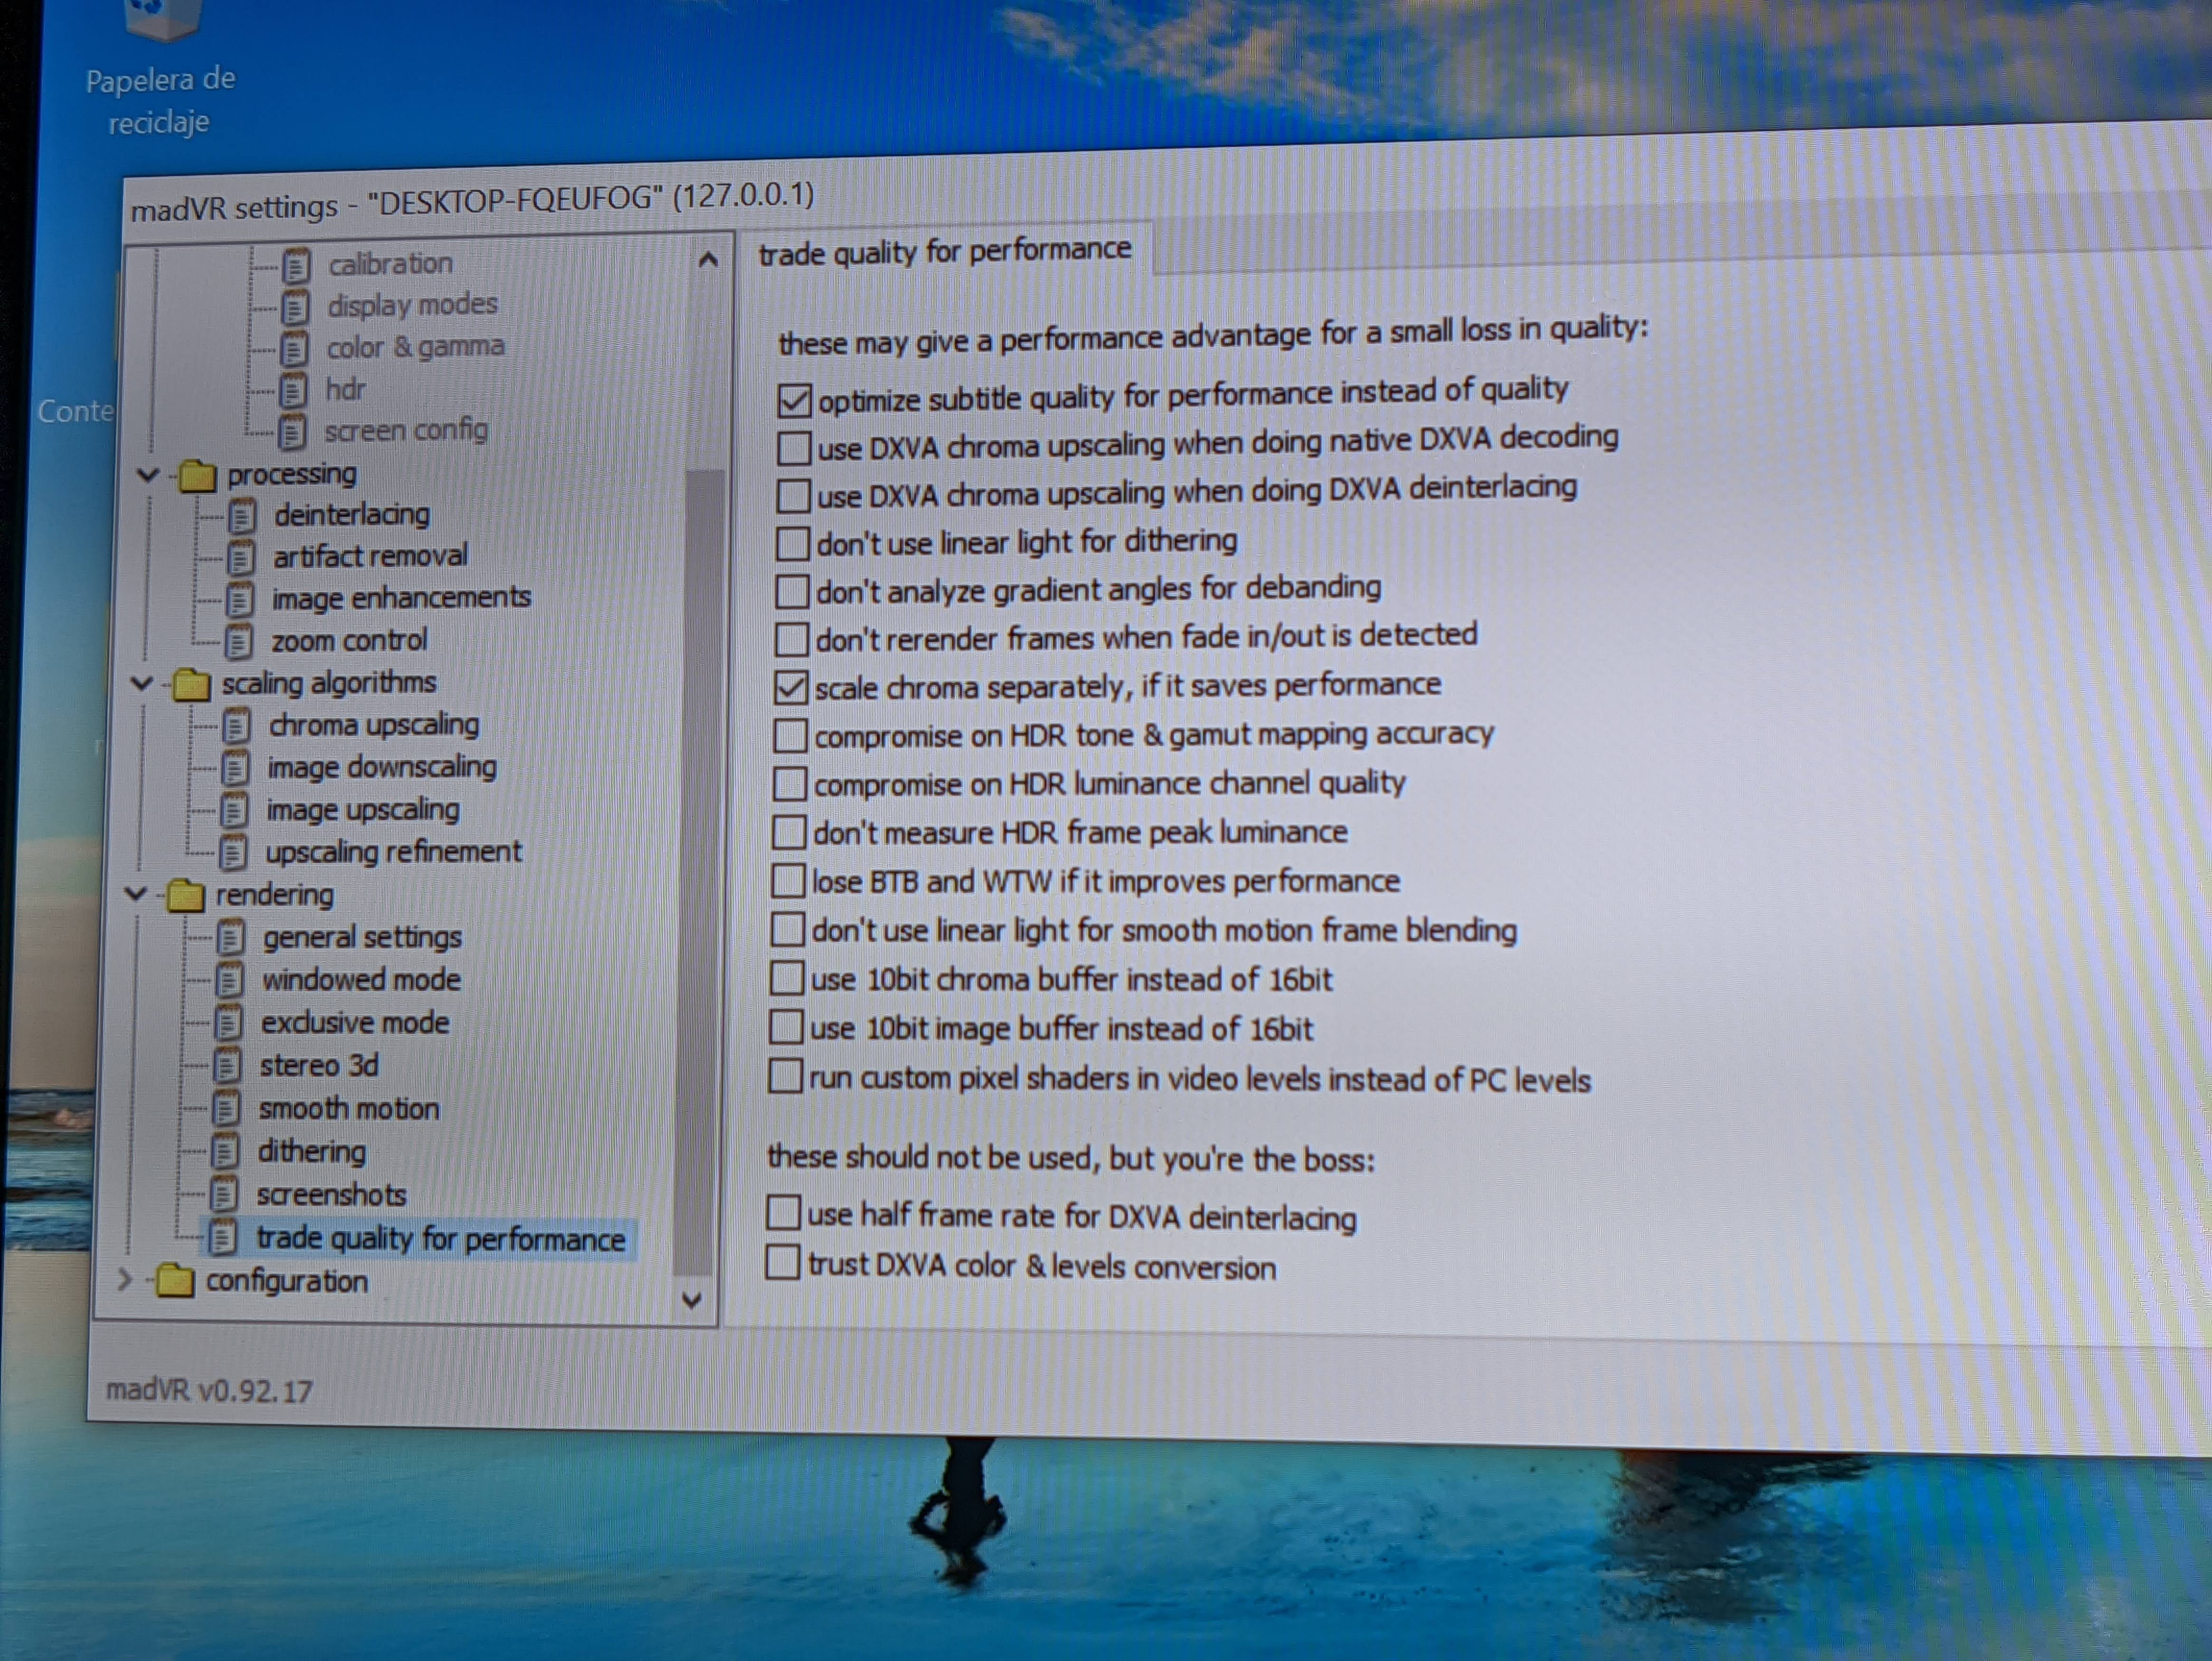The image size is (2212, 1661).
Task: Click the deinterlacing page icon
Action: pos(242,517)
